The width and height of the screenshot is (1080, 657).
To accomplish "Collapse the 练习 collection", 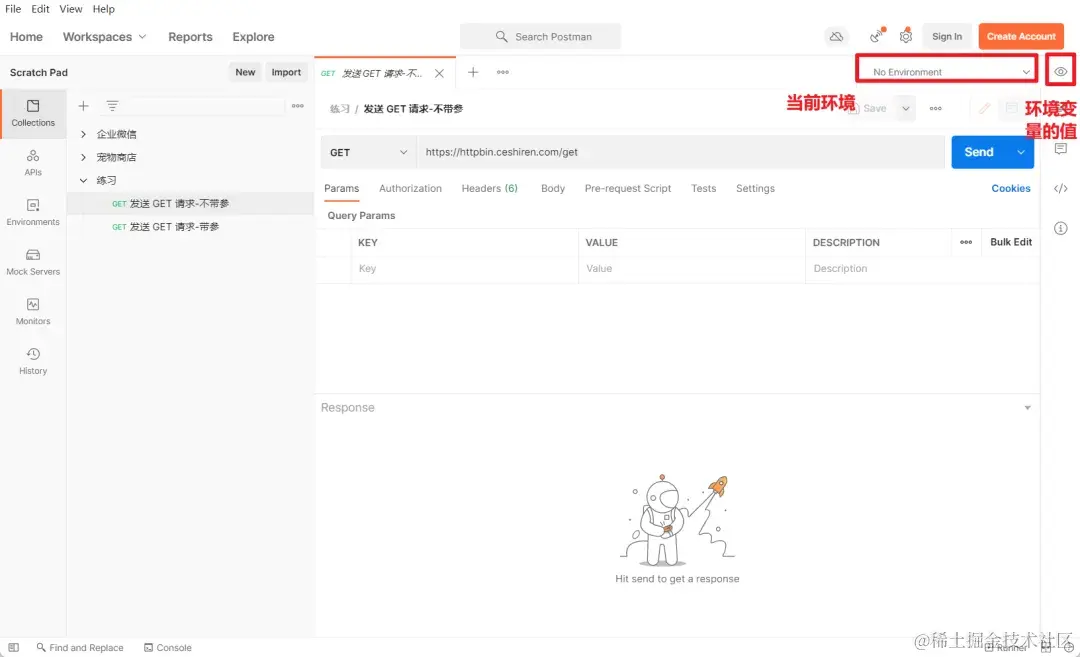I will [x=83, y=180].
